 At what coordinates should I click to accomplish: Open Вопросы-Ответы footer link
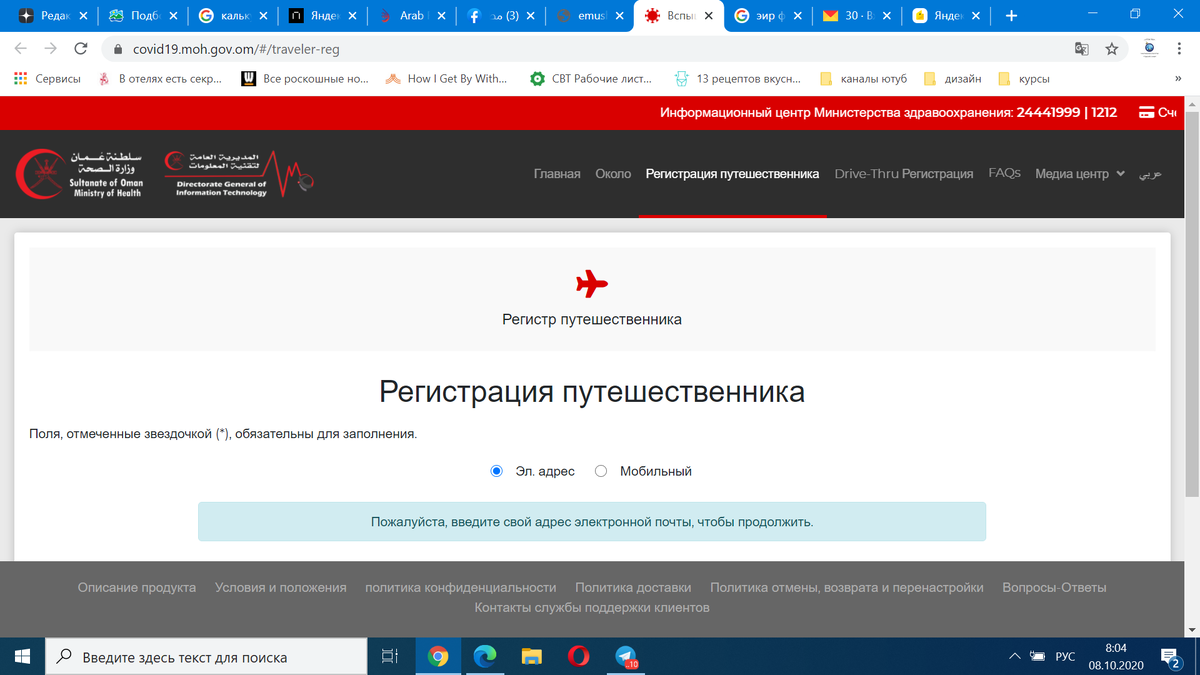point(1054,588)
